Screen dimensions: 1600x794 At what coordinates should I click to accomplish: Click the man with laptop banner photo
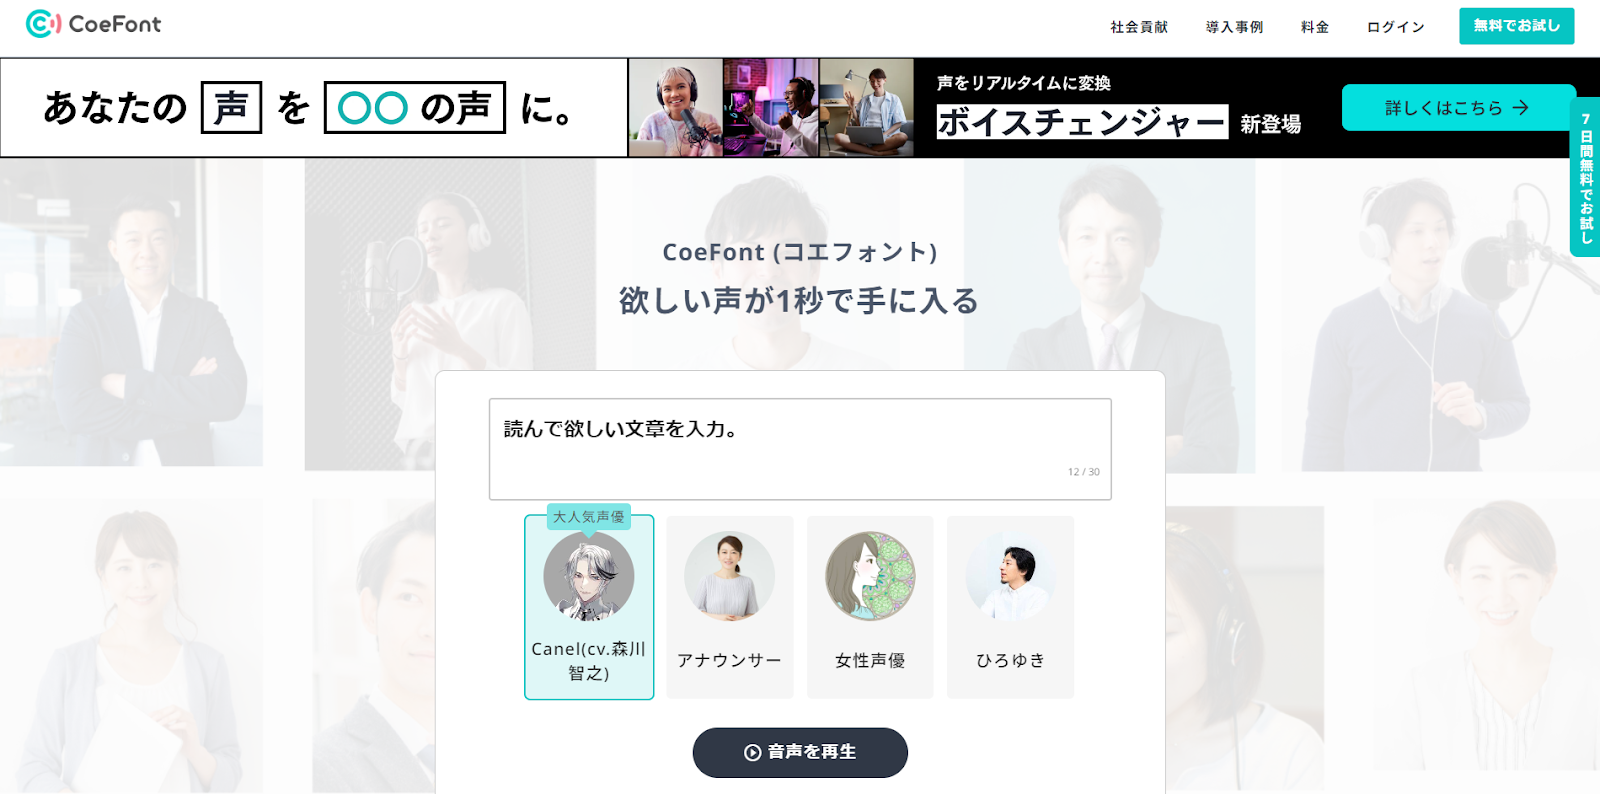tap(866, 107)
